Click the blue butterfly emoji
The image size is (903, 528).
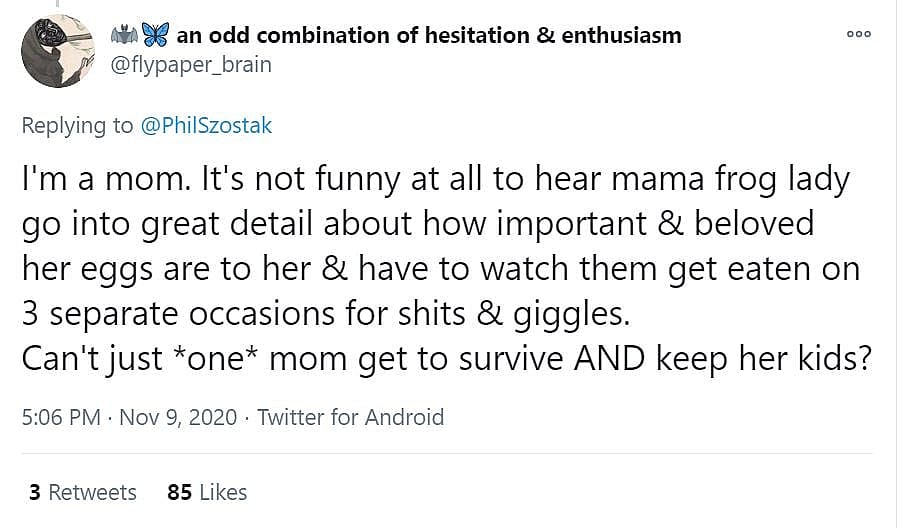pyautogui.click(x=154, y=36)
